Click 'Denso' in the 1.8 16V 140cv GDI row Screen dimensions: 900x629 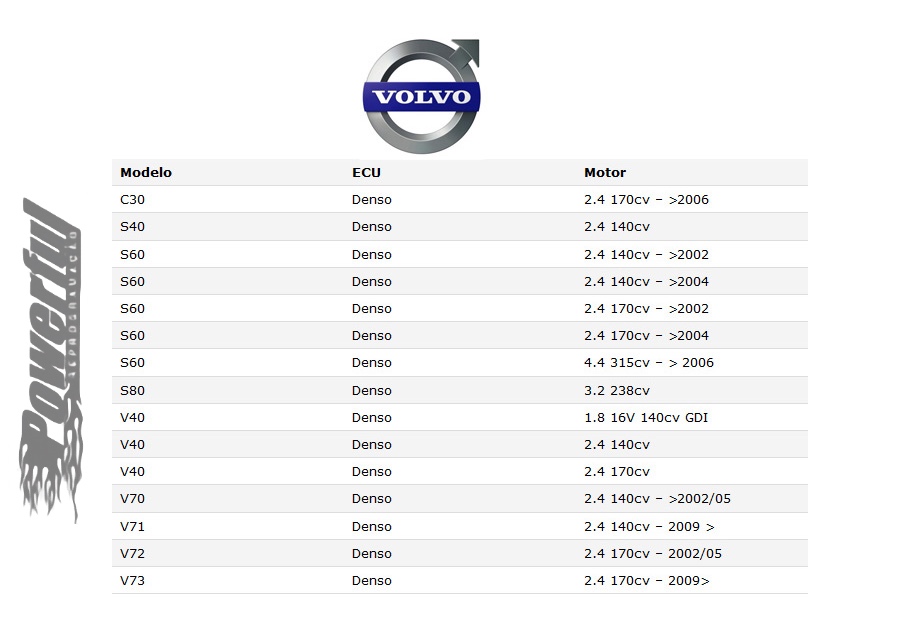coord(372,418)
